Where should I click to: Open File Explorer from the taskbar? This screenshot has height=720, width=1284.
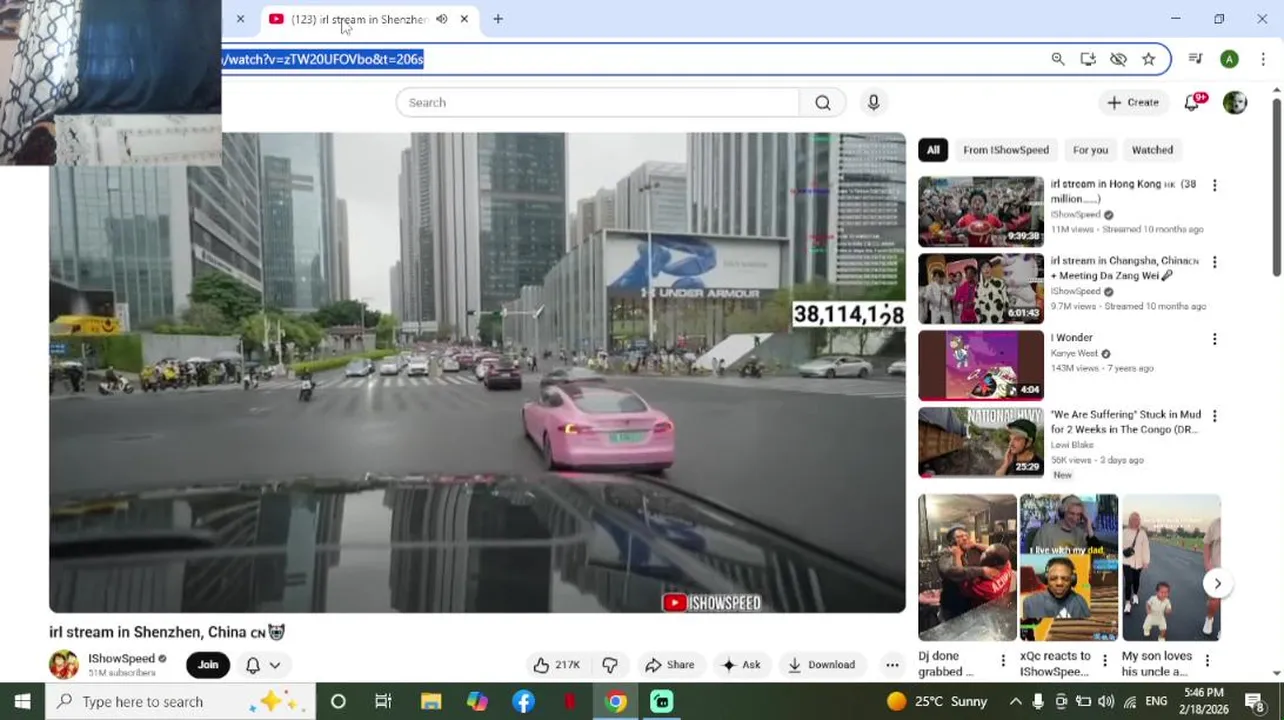point(431,701)
